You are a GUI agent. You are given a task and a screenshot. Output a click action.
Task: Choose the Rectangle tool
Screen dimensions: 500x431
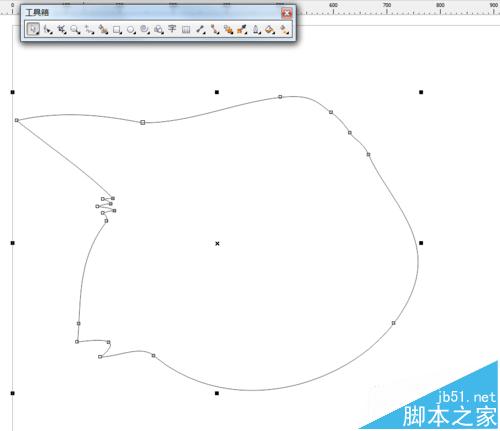[x=117, y=30]
